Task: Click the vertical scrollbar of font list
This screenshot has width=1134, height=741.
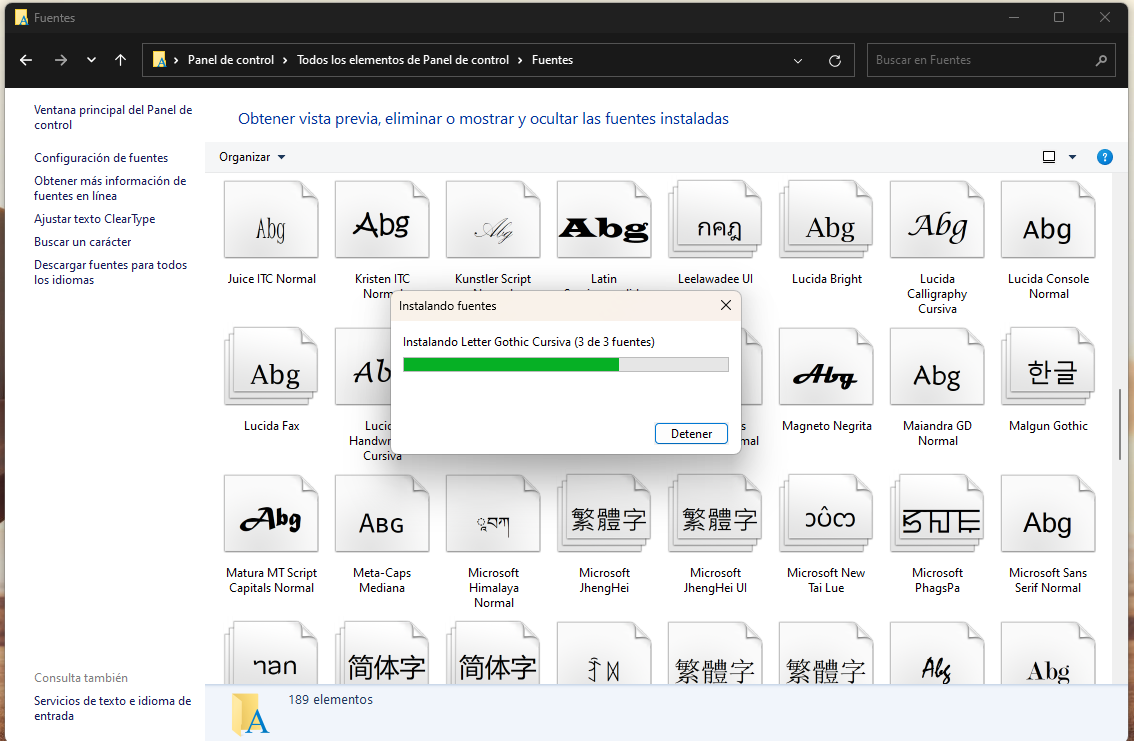Action: 1120,424
